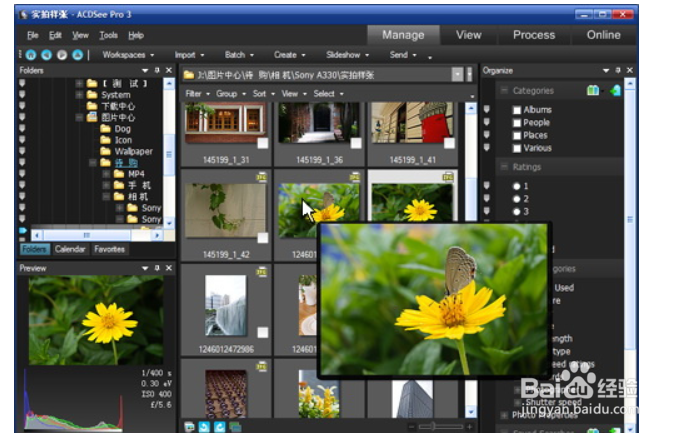Check the Places category checkbox
The image size is (678, 433).
517,135
